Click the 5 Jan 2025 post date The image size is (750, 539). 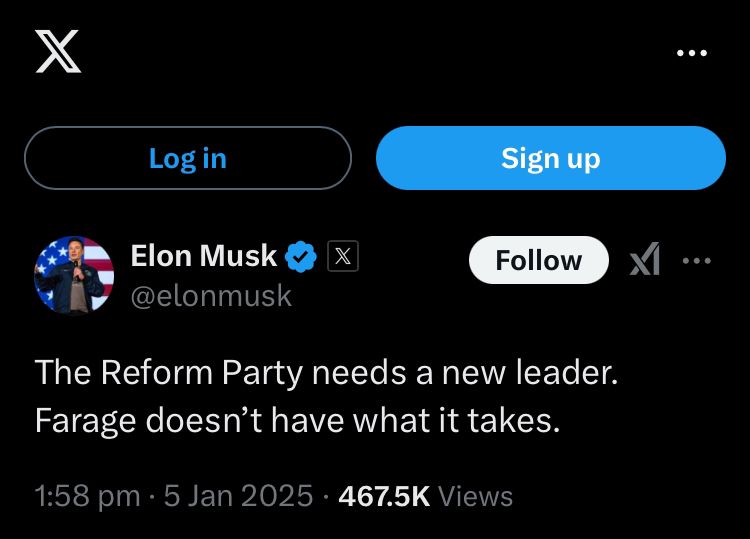coord(238,496)
